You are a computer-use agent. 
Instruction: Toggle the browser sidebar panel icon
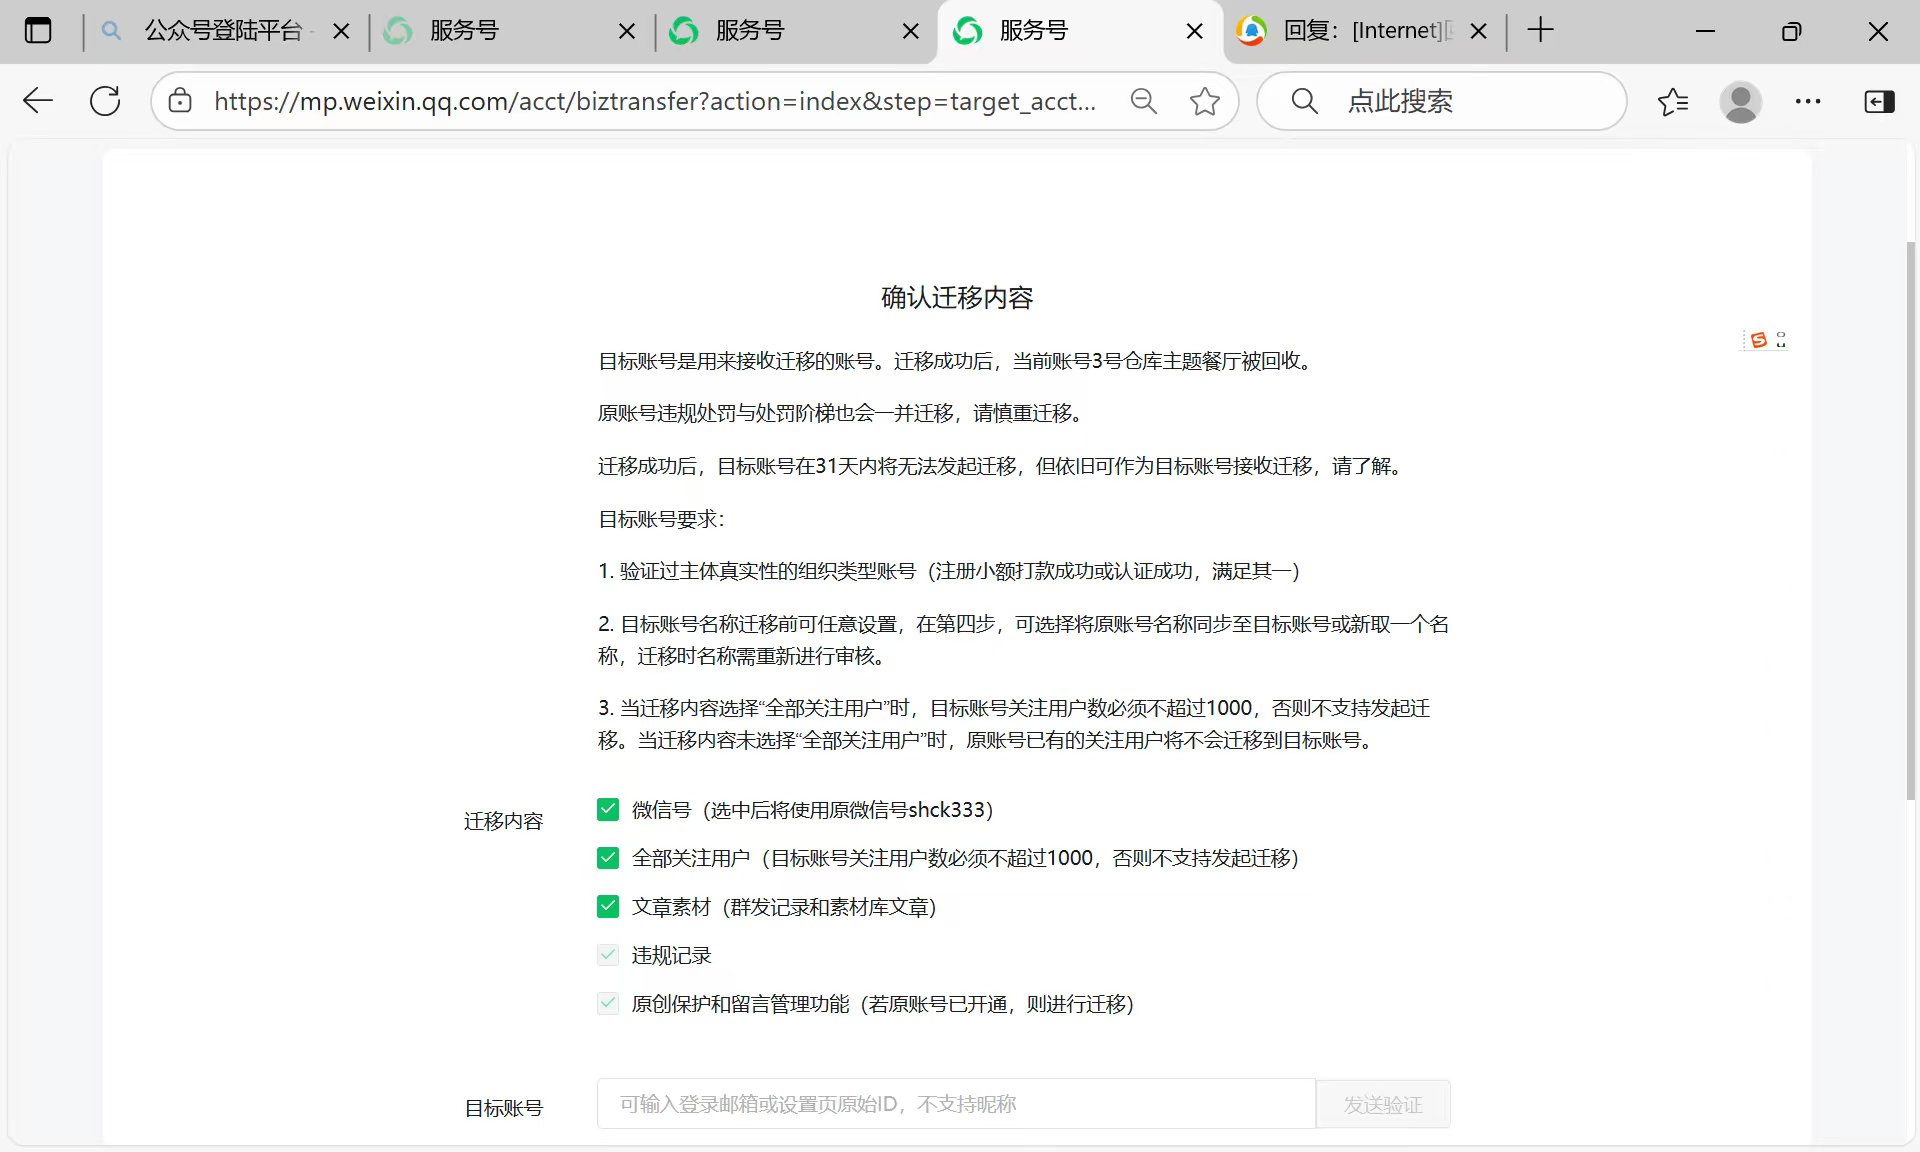pos(1879,101)
